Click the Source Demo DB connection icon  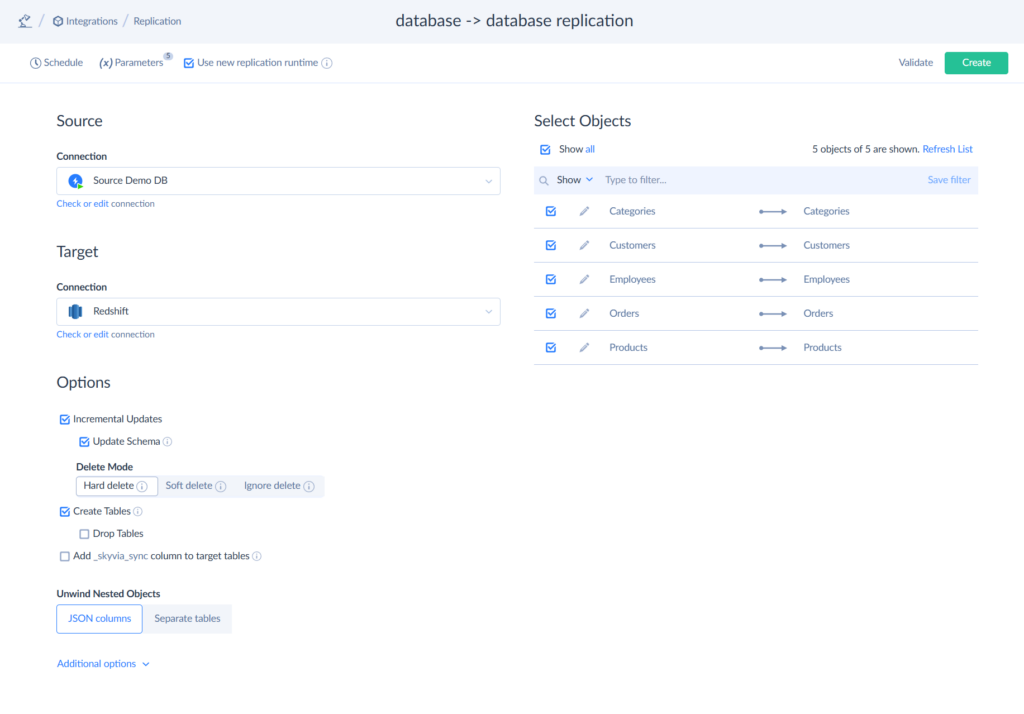[76, 181]
